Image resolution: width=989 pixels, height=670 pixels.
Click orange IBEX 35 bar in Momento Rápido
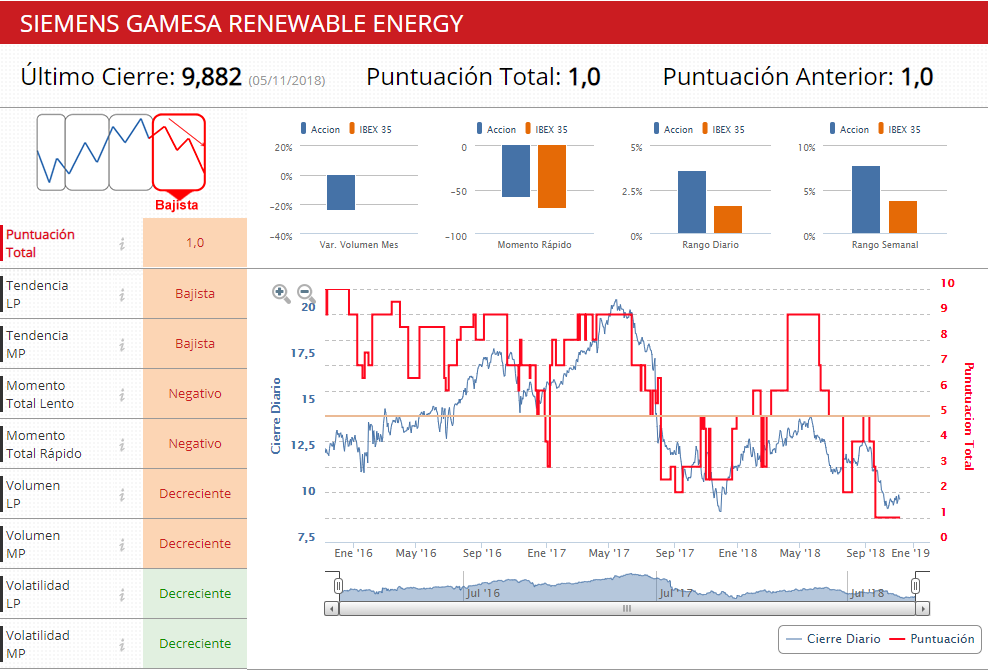coord(552,176)
